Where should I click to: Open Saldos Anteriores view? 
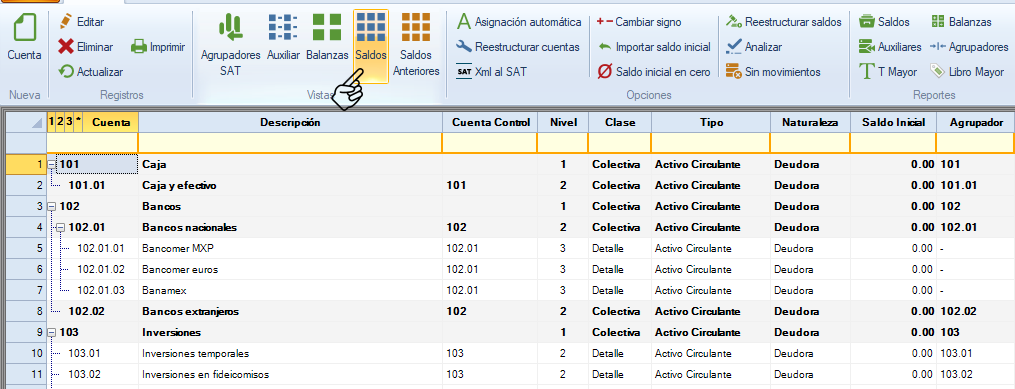click(x=416, y=45)
